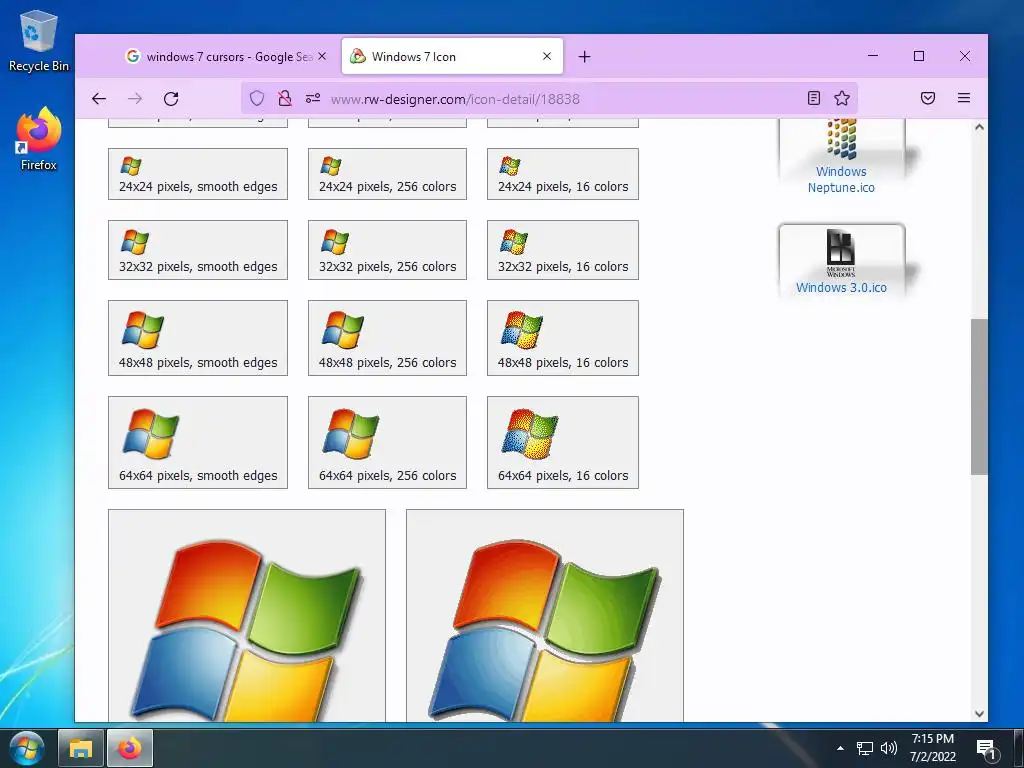Screen dimensions: 1024x768
Task: Show hidden system tray icons
Action: (x=840, y=748)
